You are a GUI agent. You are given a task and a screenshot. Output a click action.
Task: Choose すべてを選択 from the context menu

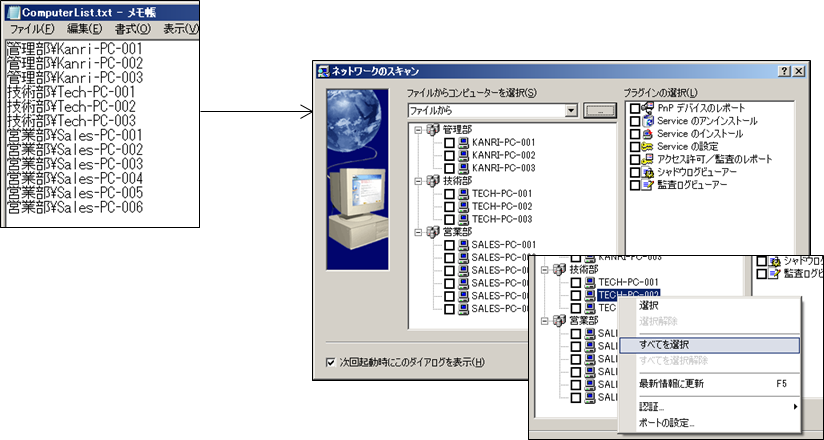pos(709,345)
